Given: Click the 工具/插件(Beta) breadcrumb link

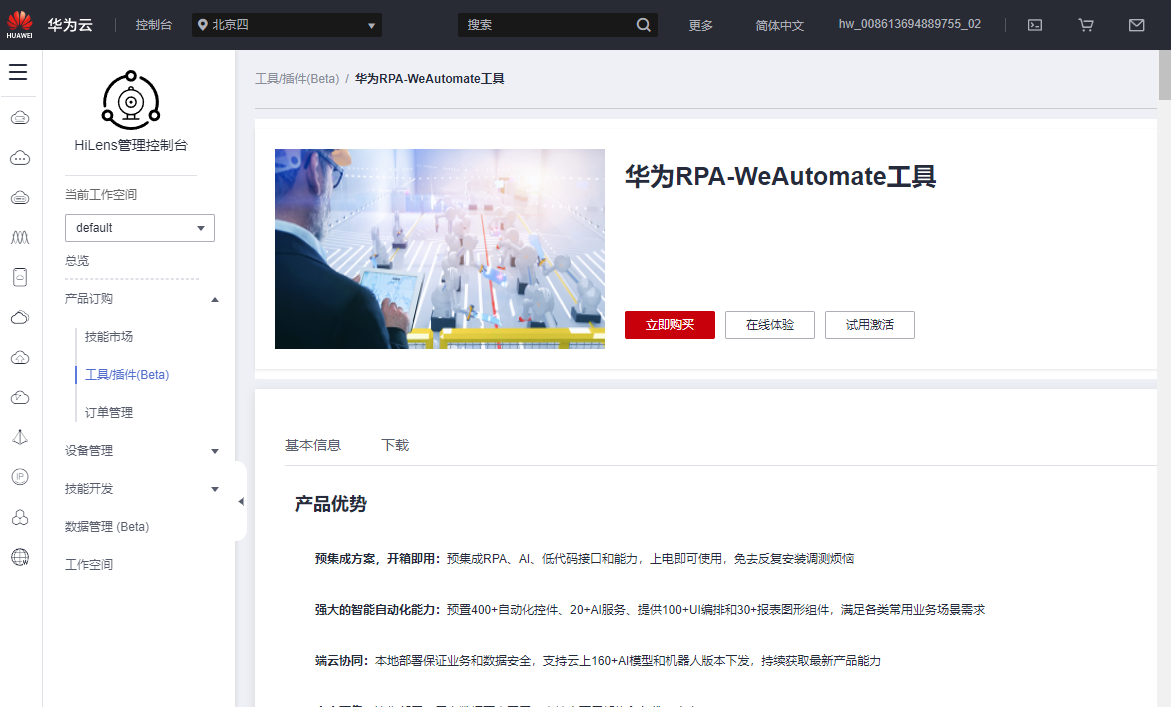Looking at the screenshot, I should pos(297,78).
